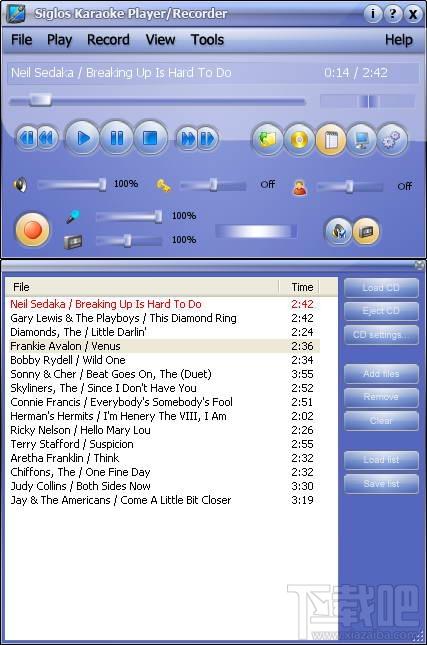
Task: Click the song position seek slider
Action: (x=157, y=100)
